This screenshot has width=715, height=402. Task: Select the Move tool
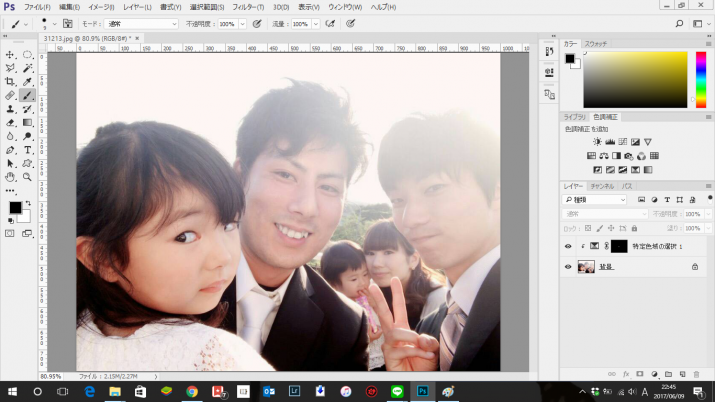10,55
